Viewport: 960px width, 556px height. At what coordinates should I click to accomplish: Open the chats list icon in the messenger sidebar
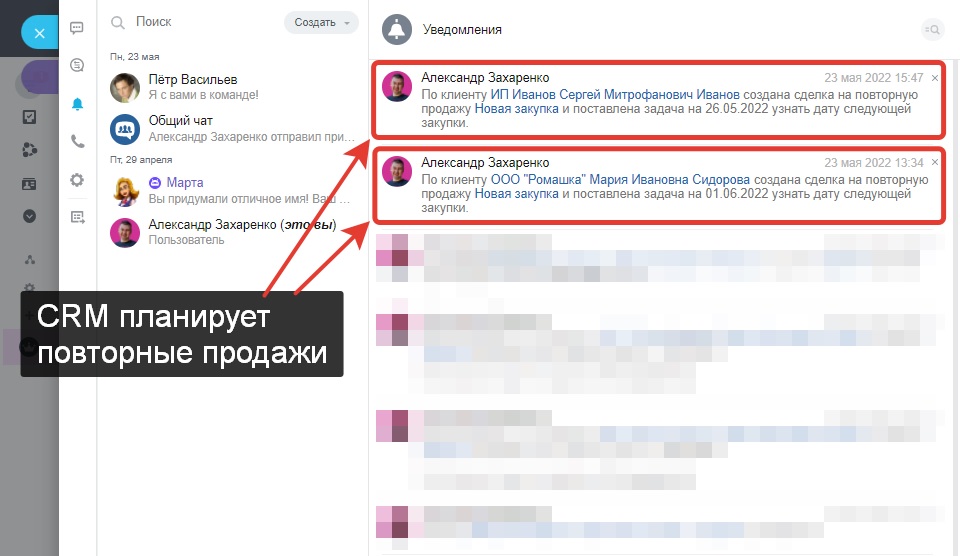(x=77, y=28)
